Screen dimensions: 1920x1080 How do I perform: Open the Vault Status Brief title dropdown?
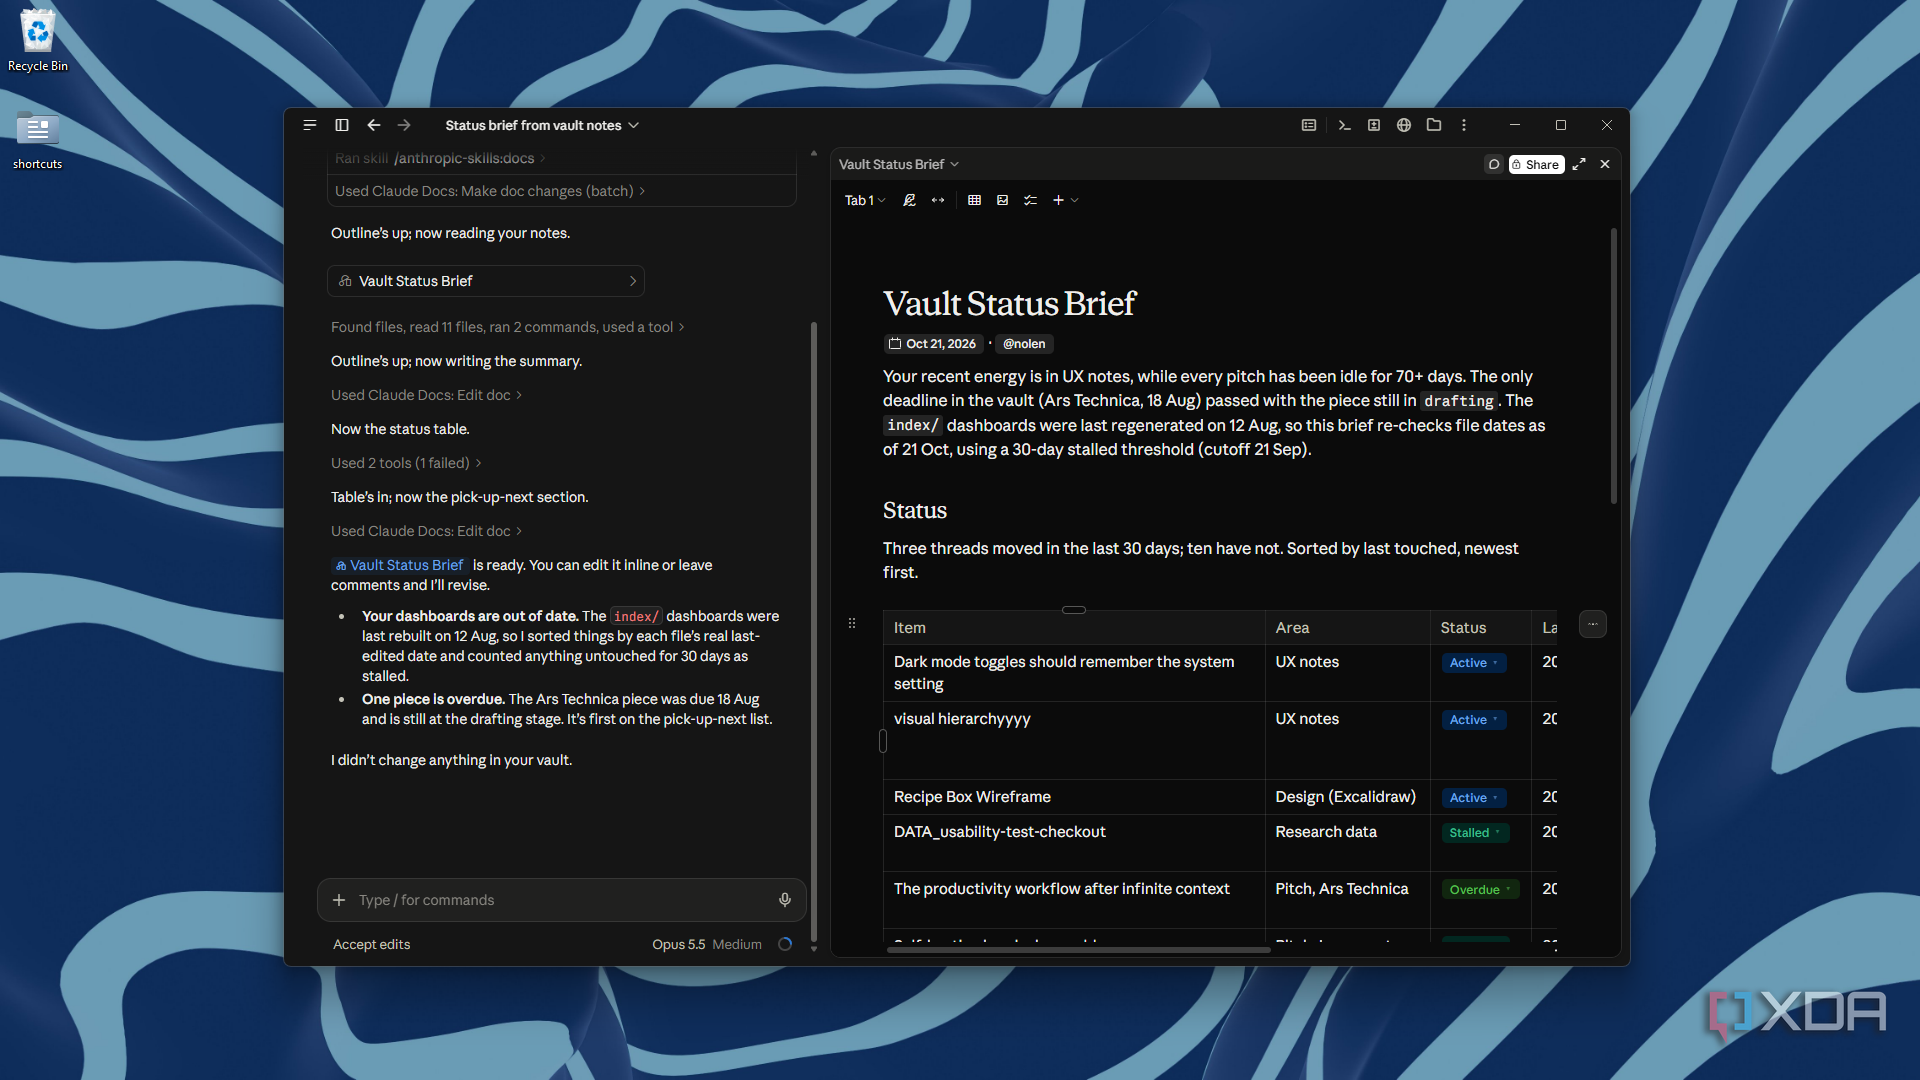(x=899, y=164)
